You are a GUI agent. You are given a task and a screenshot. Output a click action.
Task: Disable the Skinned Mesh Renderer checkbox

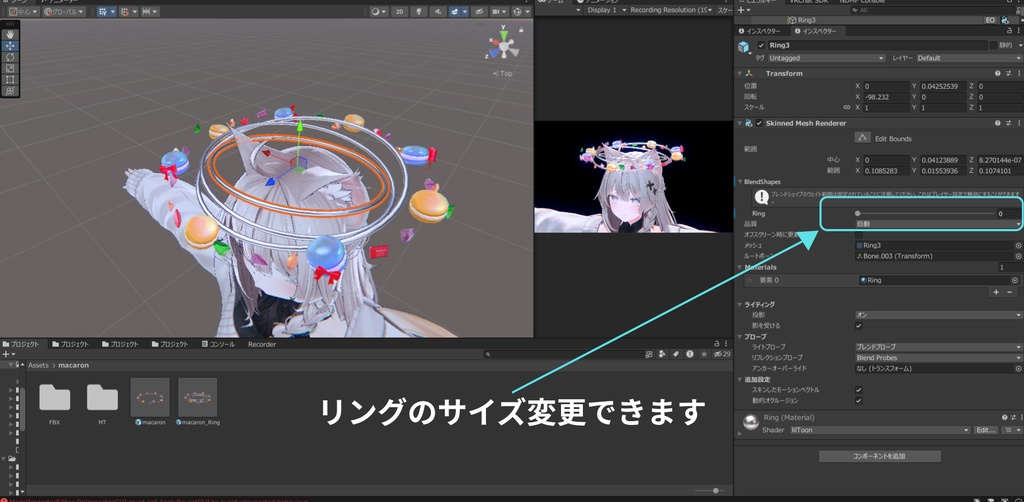[x=760, y=123]
